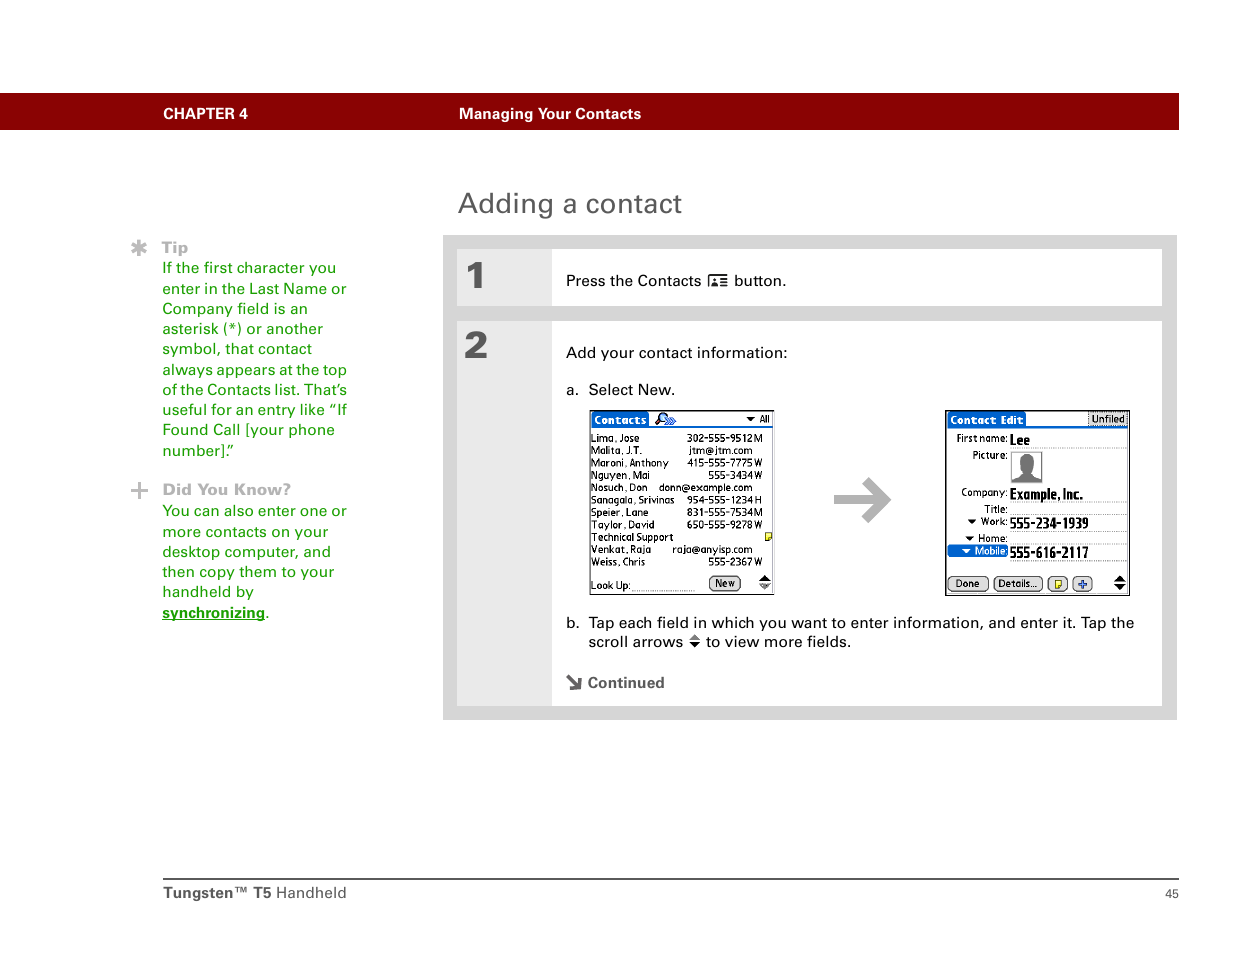Click the Tip asterisk icon in sidebar
The image size is (1235, 954).
click(x=139, y=247)
